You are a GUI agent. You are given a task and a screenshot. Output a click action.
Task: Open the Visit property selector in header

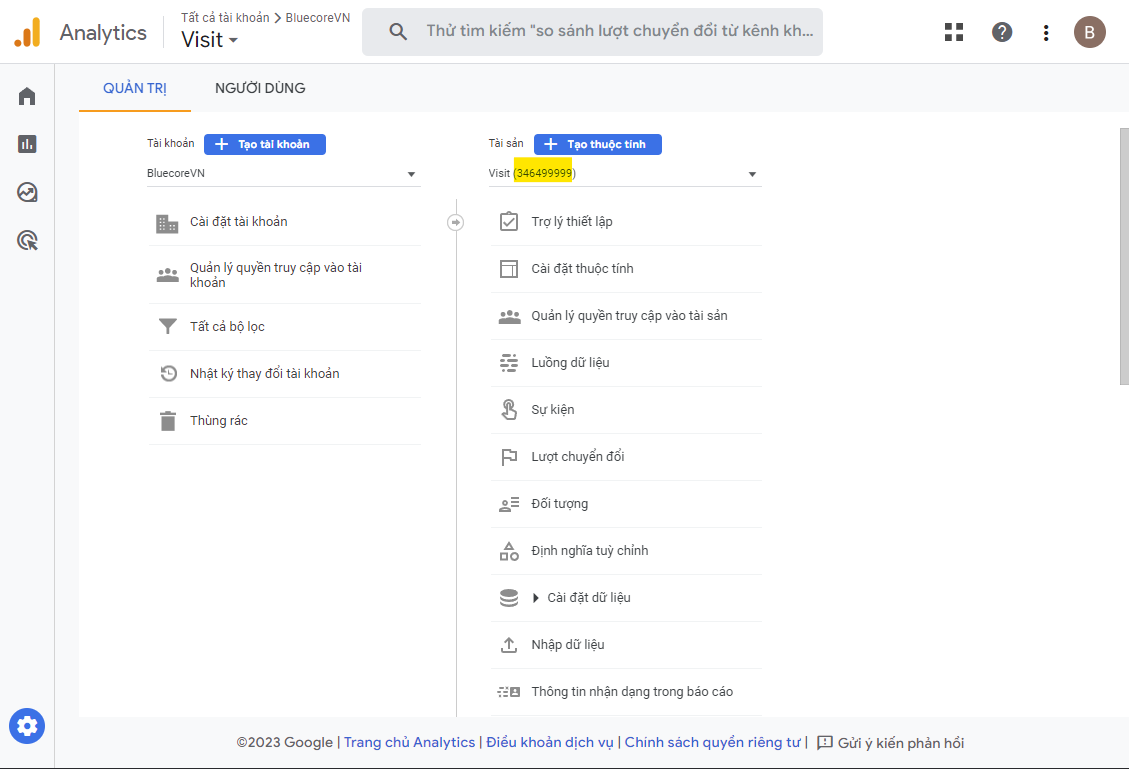click(x=210, y=40)
